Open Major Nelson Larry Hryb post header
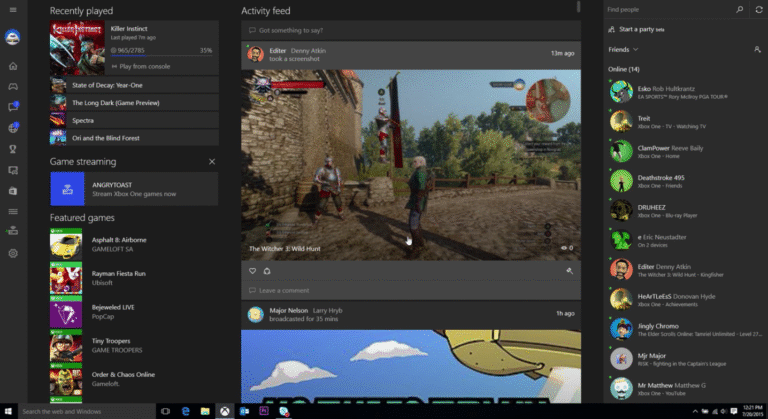Image resolution: width=768 pixels, height=419 pixels. (x=411, y=315)
